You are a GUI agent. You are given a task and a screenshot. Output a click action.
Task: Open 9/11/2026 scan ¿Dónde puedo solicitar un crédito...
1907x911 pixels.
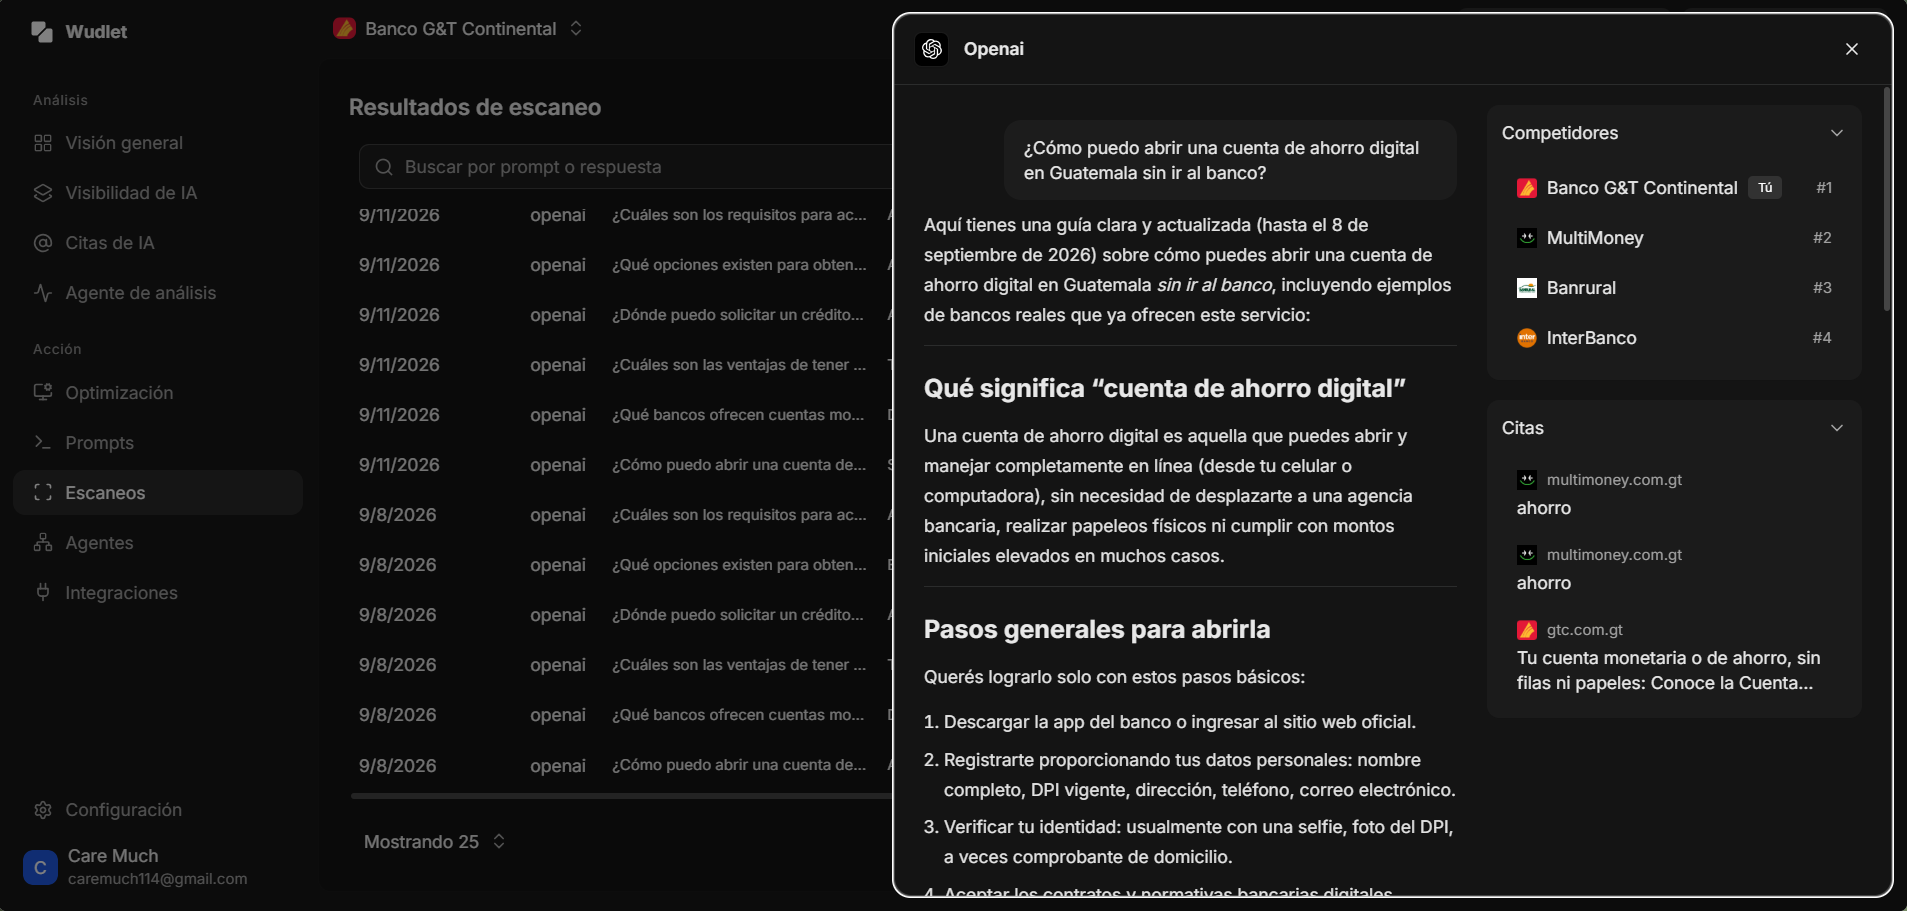pyautogui.click(x=621, y=315)
